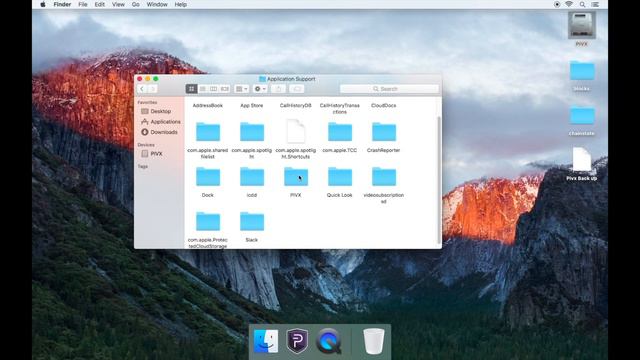Open the Slack folder
This screenshot has height=360, width=640.
click(x=252, y=222)
